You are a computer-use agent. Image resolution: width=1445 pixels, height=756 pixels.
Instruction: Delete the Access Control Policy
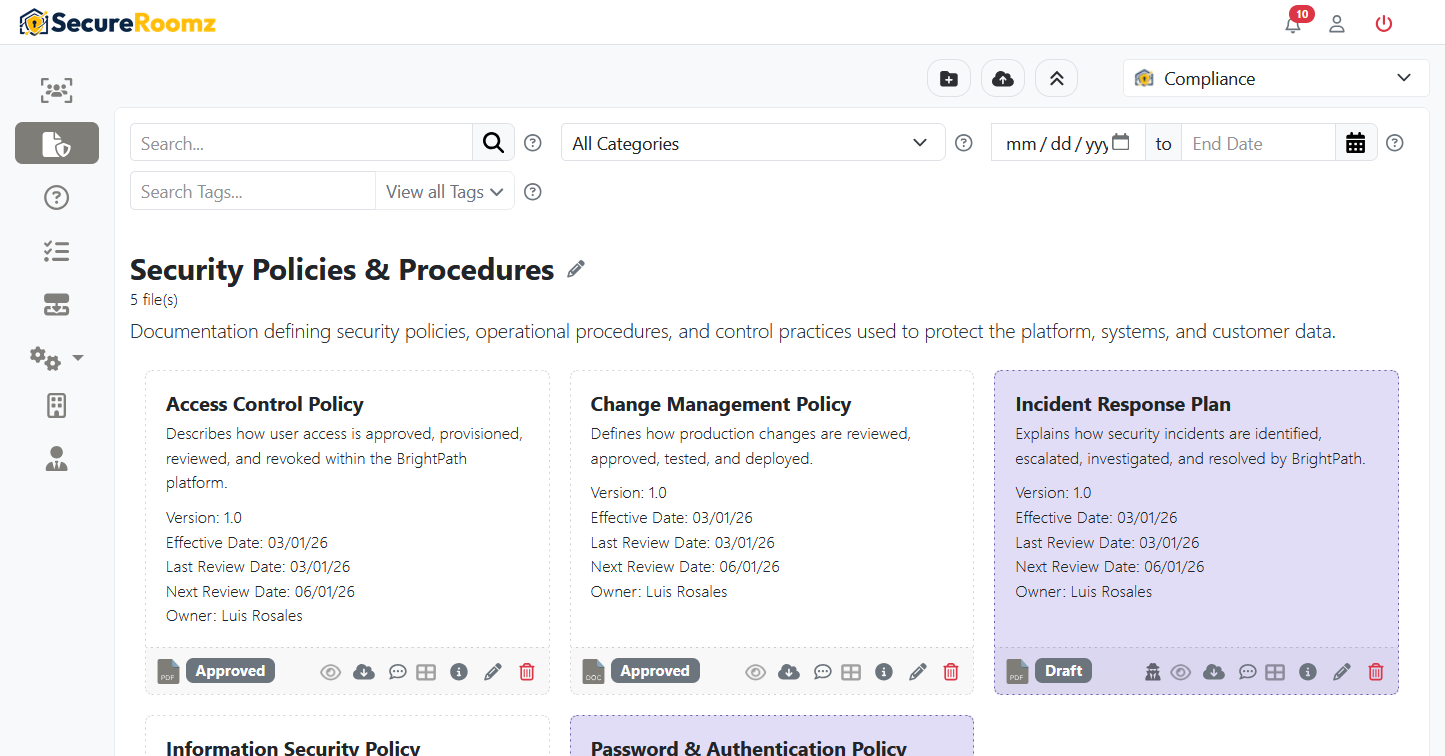click(527, 672)
